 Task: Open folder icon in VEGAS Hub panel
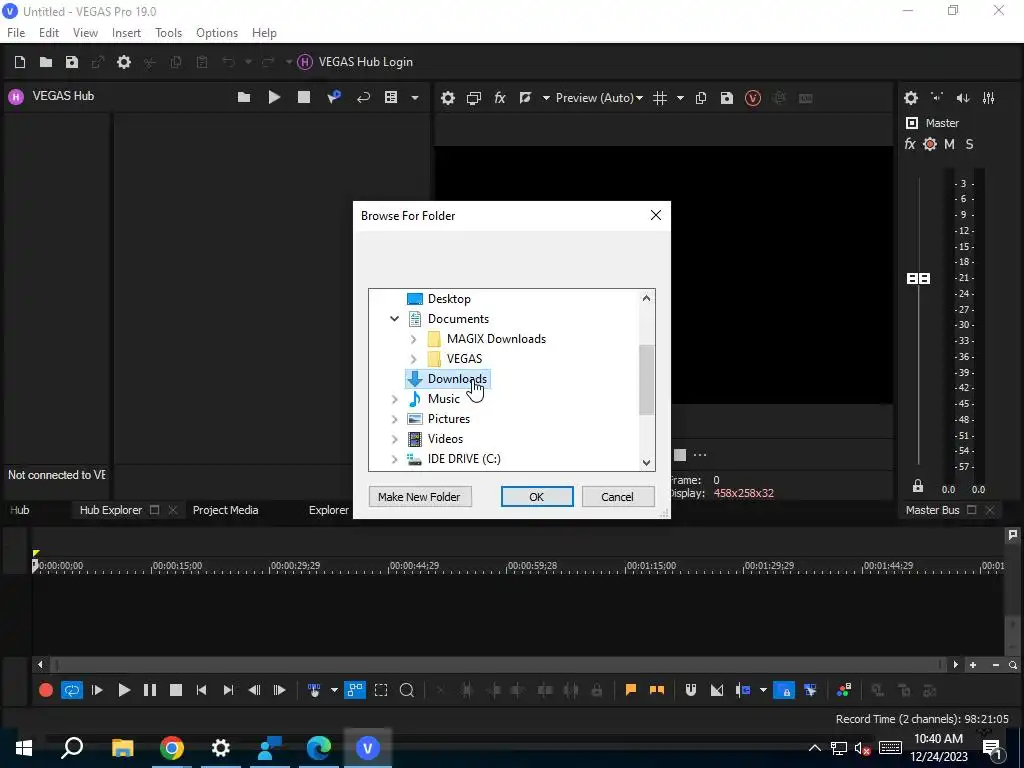pos(244,97)
